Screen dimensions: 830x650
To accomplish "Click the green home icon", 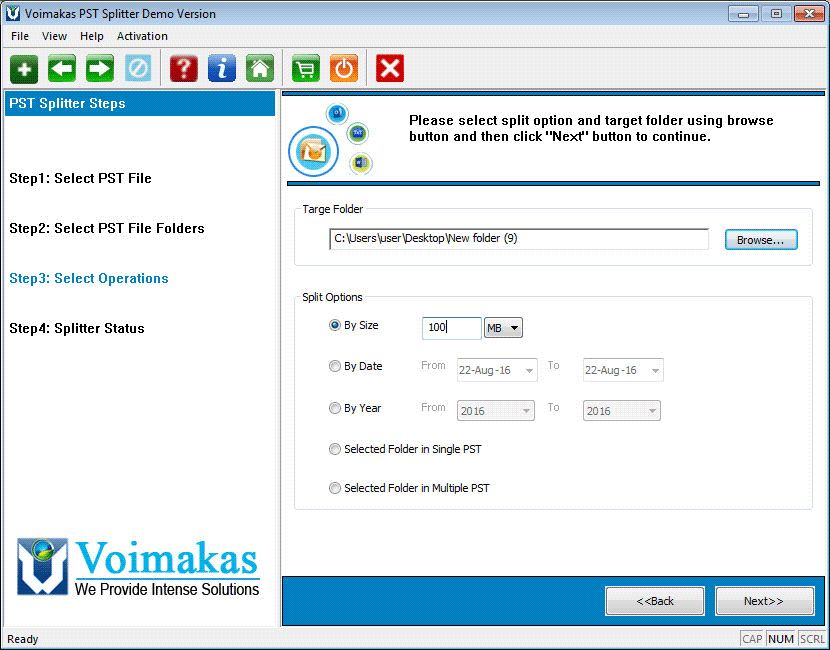I will pos(260,69).
